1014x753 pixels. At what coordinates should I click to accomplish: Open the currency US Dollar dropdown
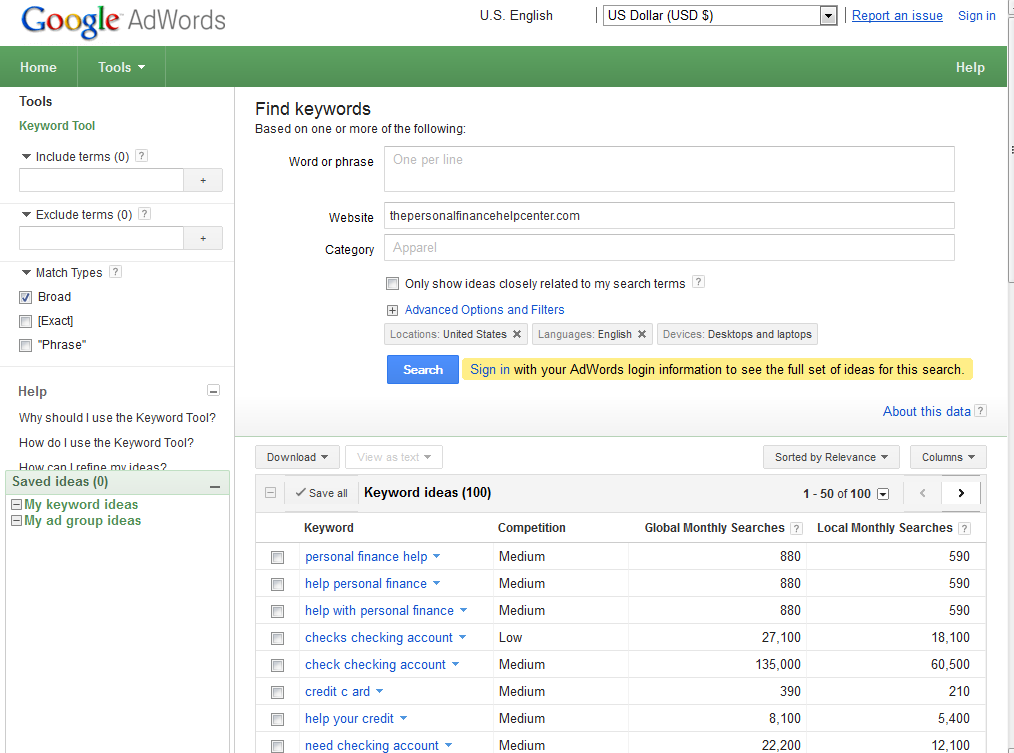click(827, 15)
